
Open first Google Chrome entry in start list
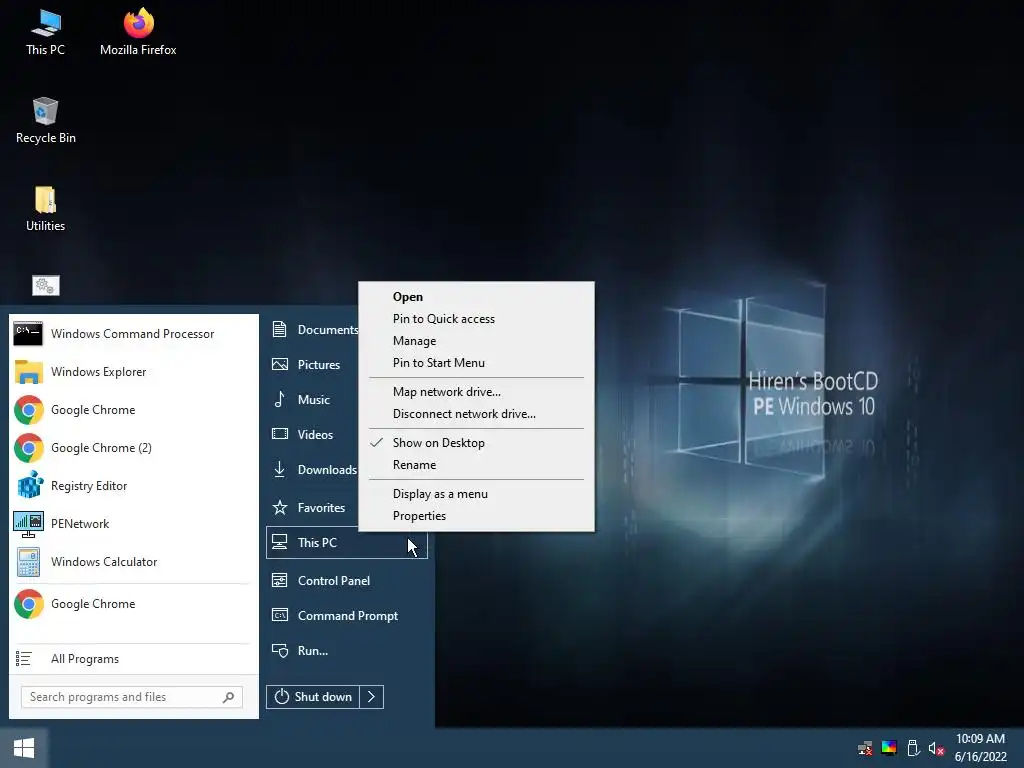pyautogui.click(x=131, y=409)
